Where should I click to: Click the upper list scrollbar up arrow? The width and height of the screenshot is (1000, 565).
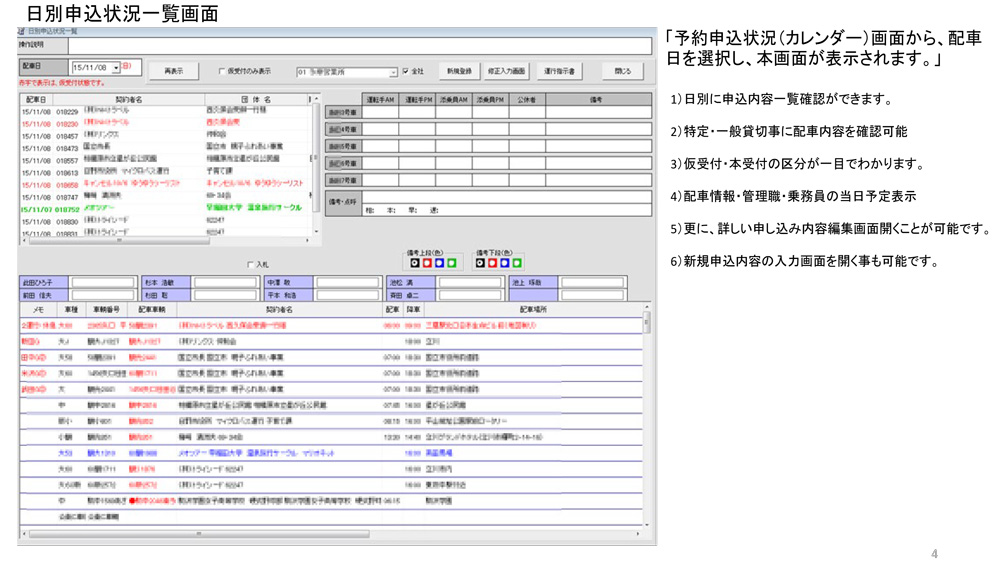316,99
